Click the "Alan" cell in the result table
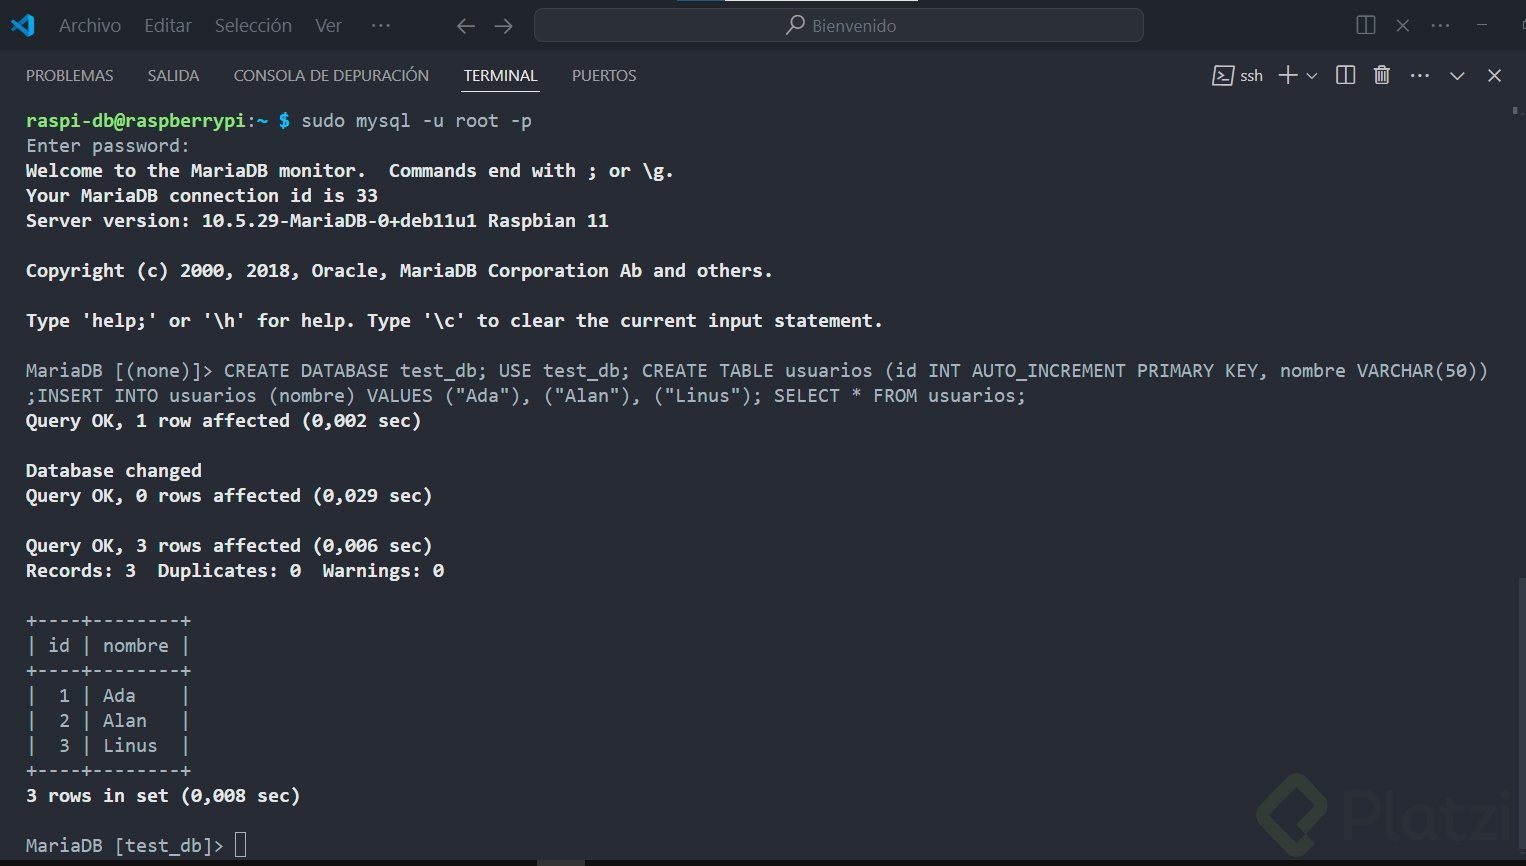 click(125, 721)
